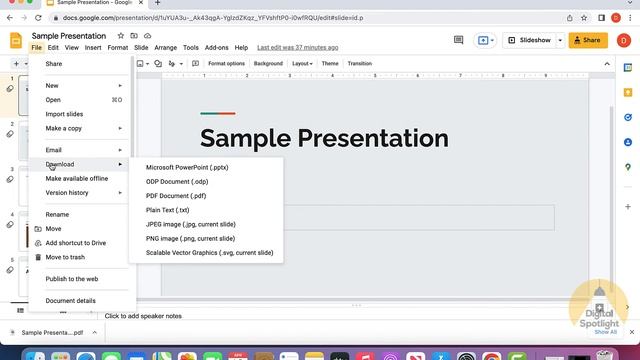Select the shape tool in toolbar

[158, 64]
